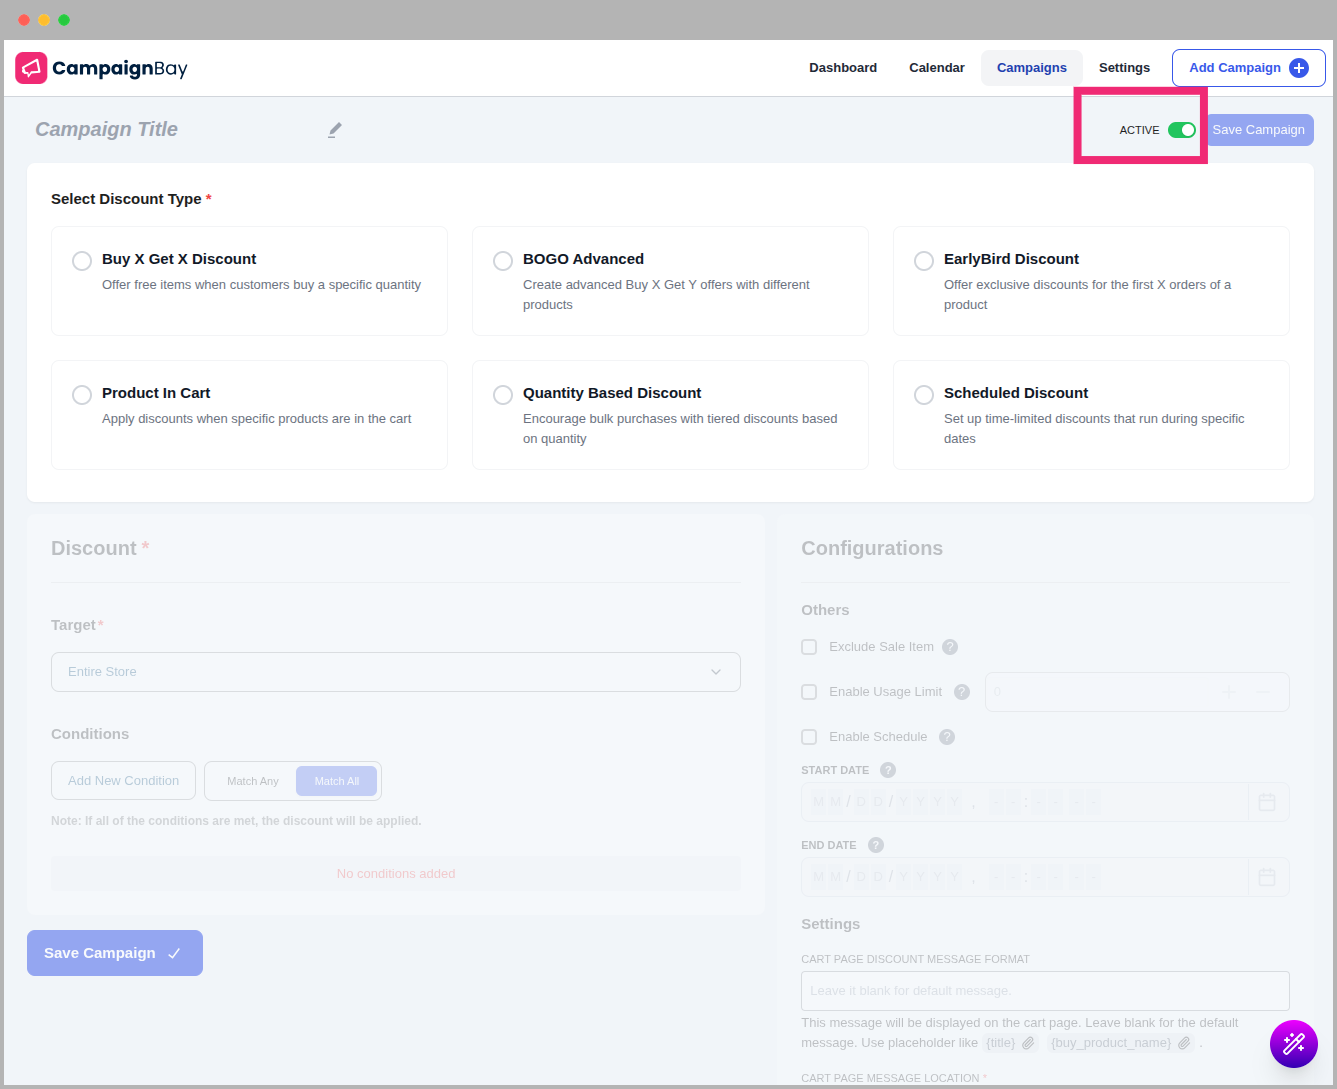The width and height of the screenshot is (1337, 1089).
Task: Open the Start Date calendar picker icon
Action: (1267, 802)
